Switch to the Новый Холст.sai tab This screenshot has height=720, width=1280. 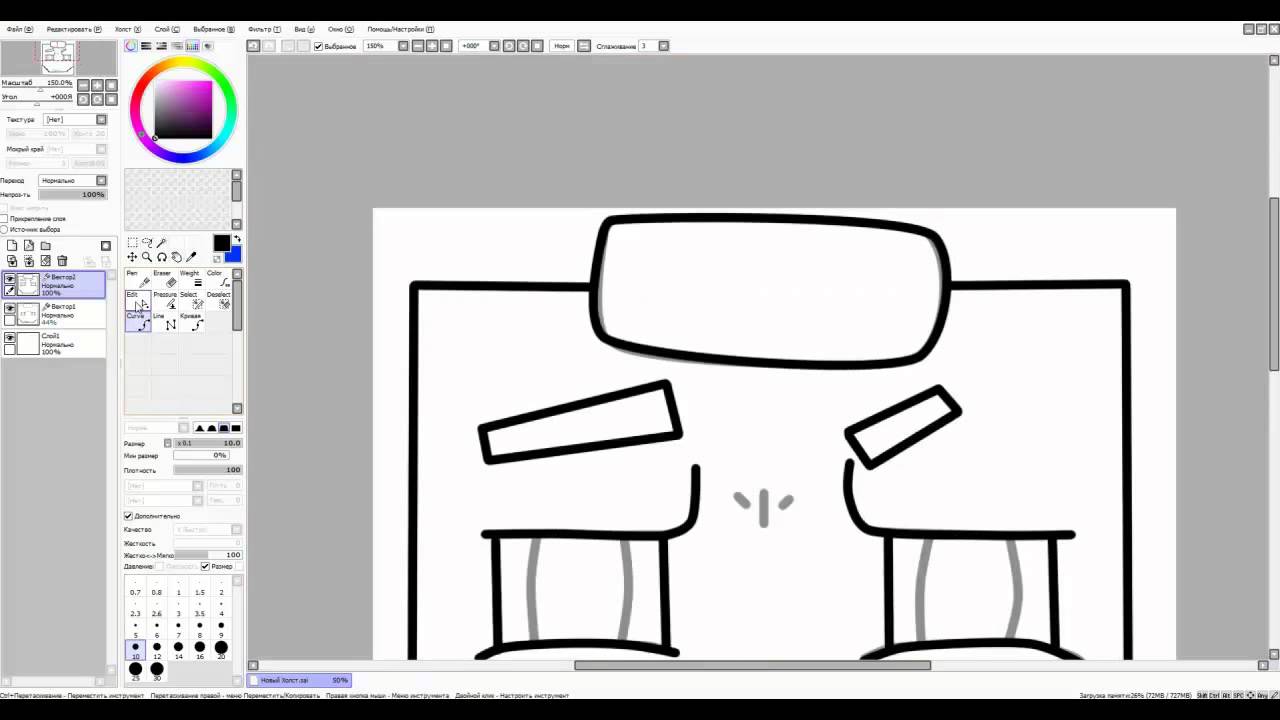click(x=300, y=680)
